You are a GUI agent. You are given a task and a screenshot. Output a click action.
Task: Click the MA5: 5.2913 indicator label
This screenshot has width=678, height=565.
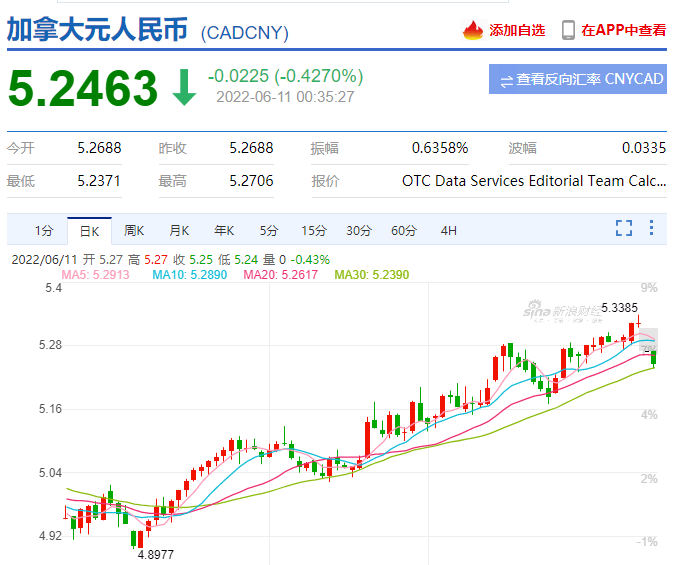point(96,275)
